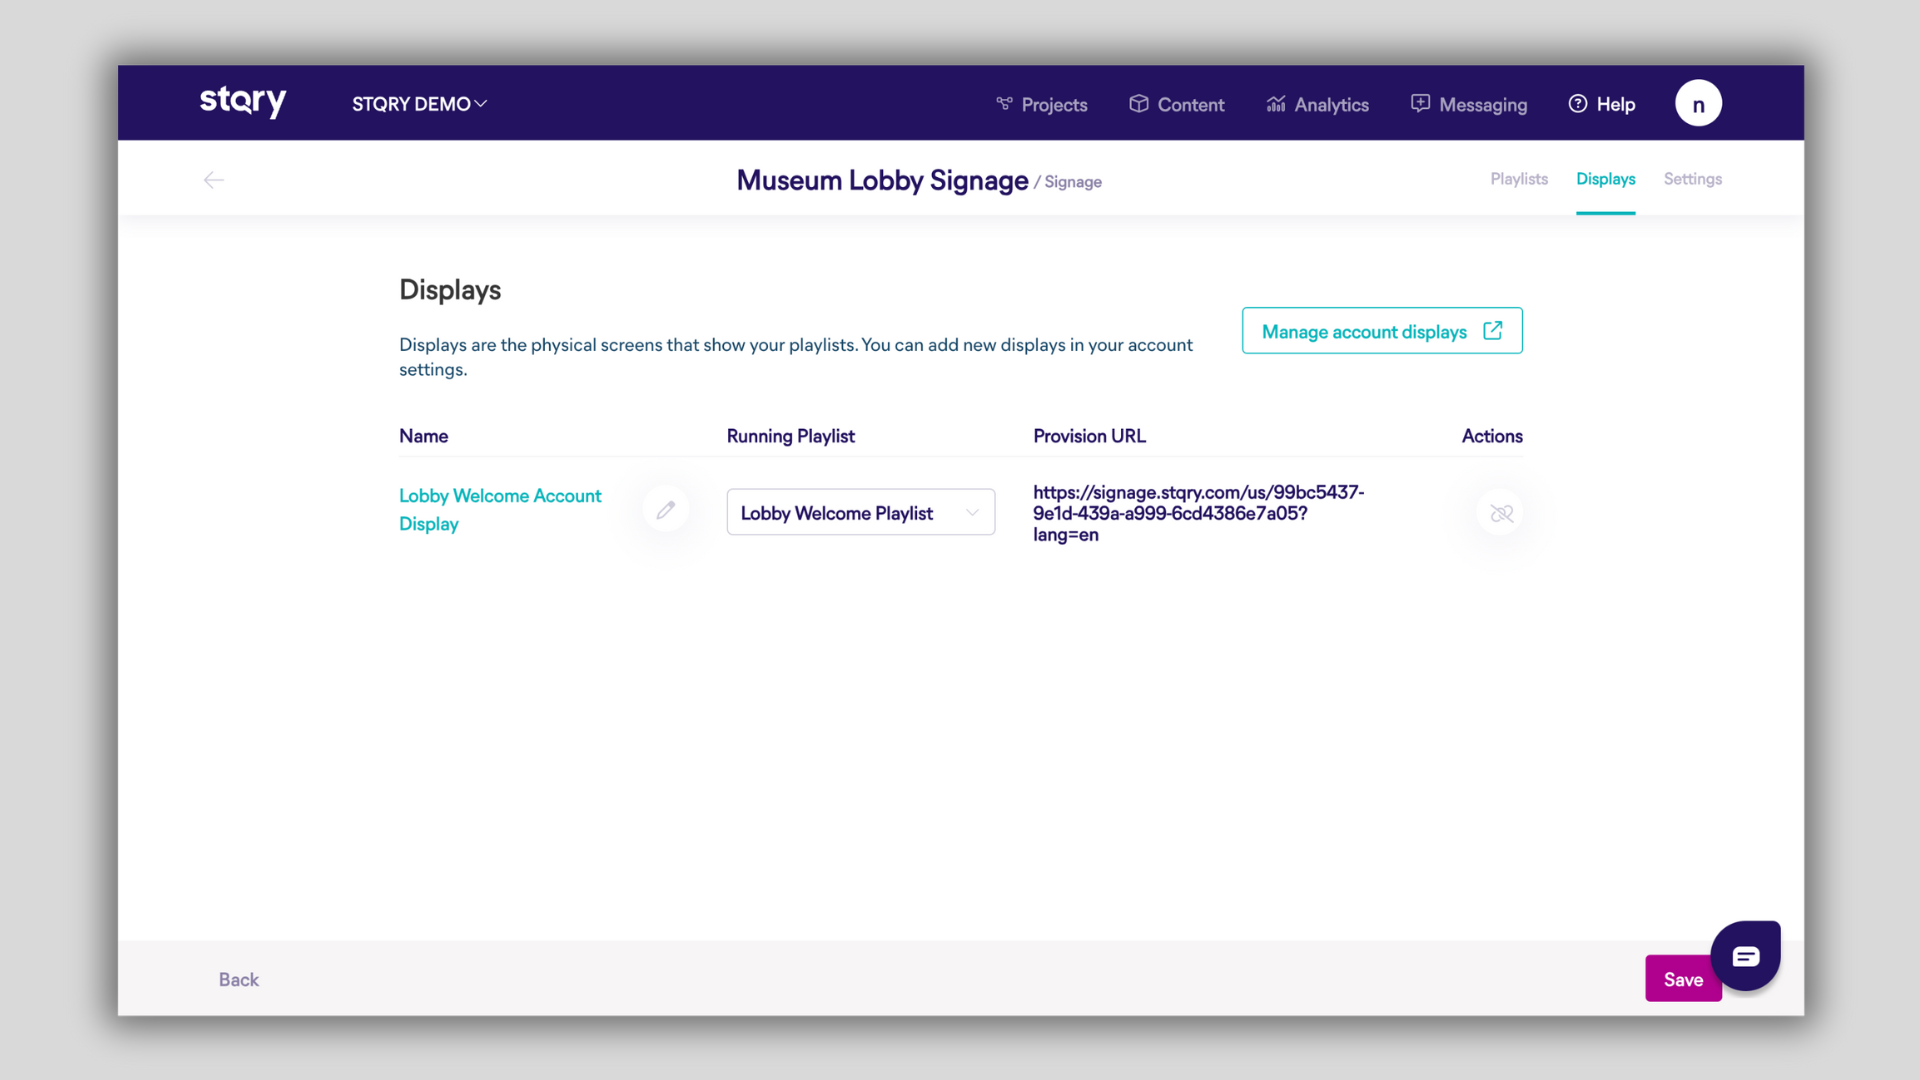Open Analytics in the navigation bar
Screen dimensions: 1920x1080
coord(1318,104)
